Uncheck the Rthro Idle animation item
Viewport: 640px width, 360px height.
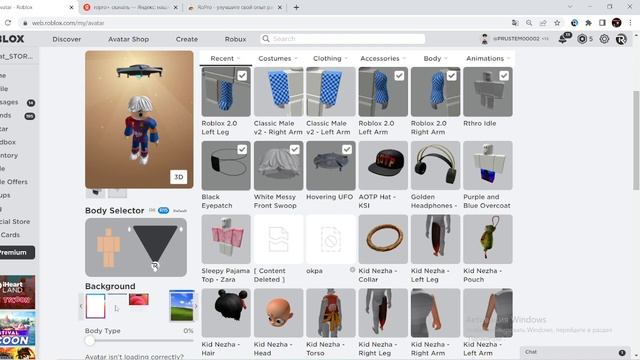click(504, 76)
